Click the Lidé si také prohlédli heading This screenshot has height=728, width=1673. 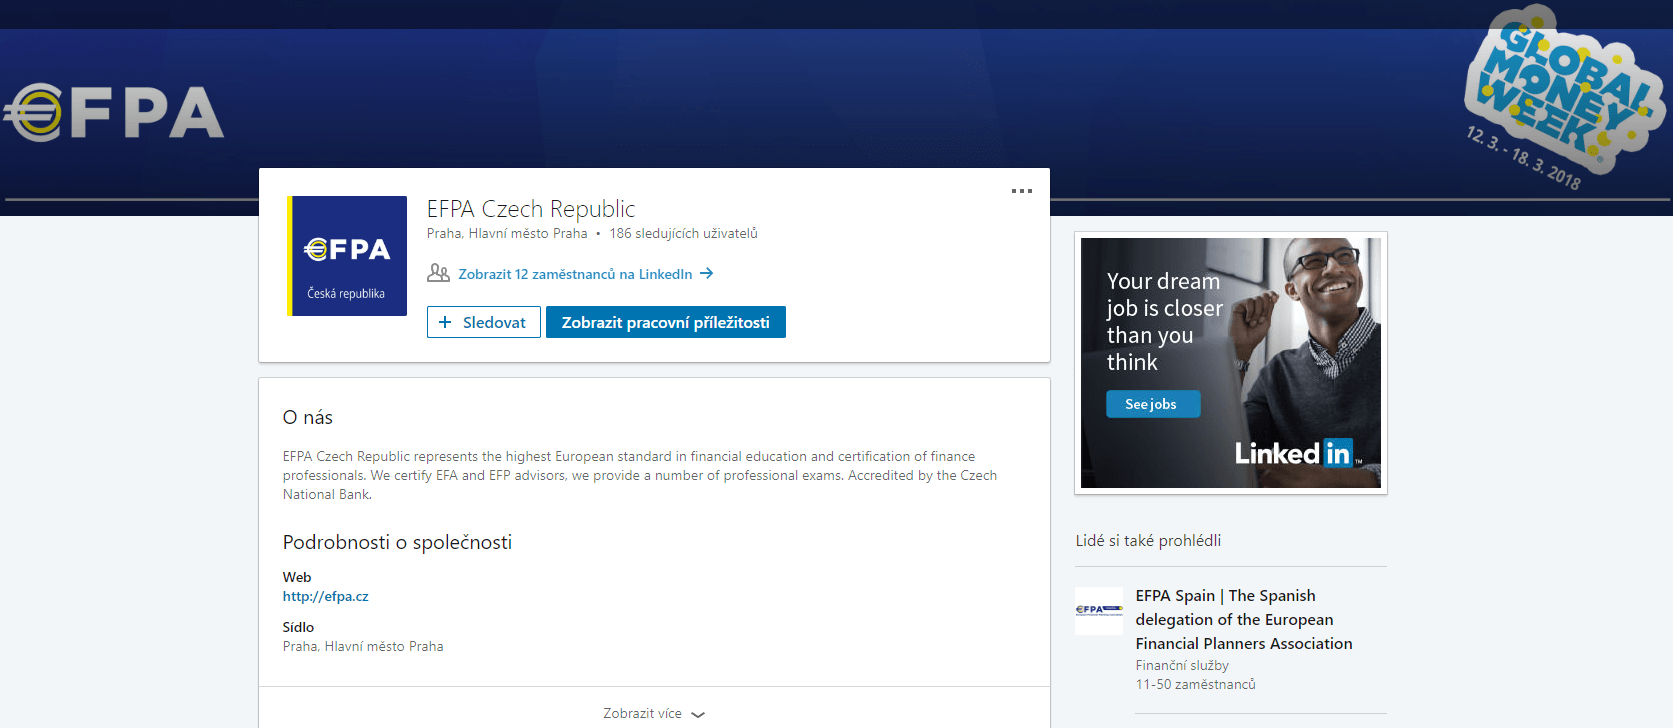click(1148, 540)
